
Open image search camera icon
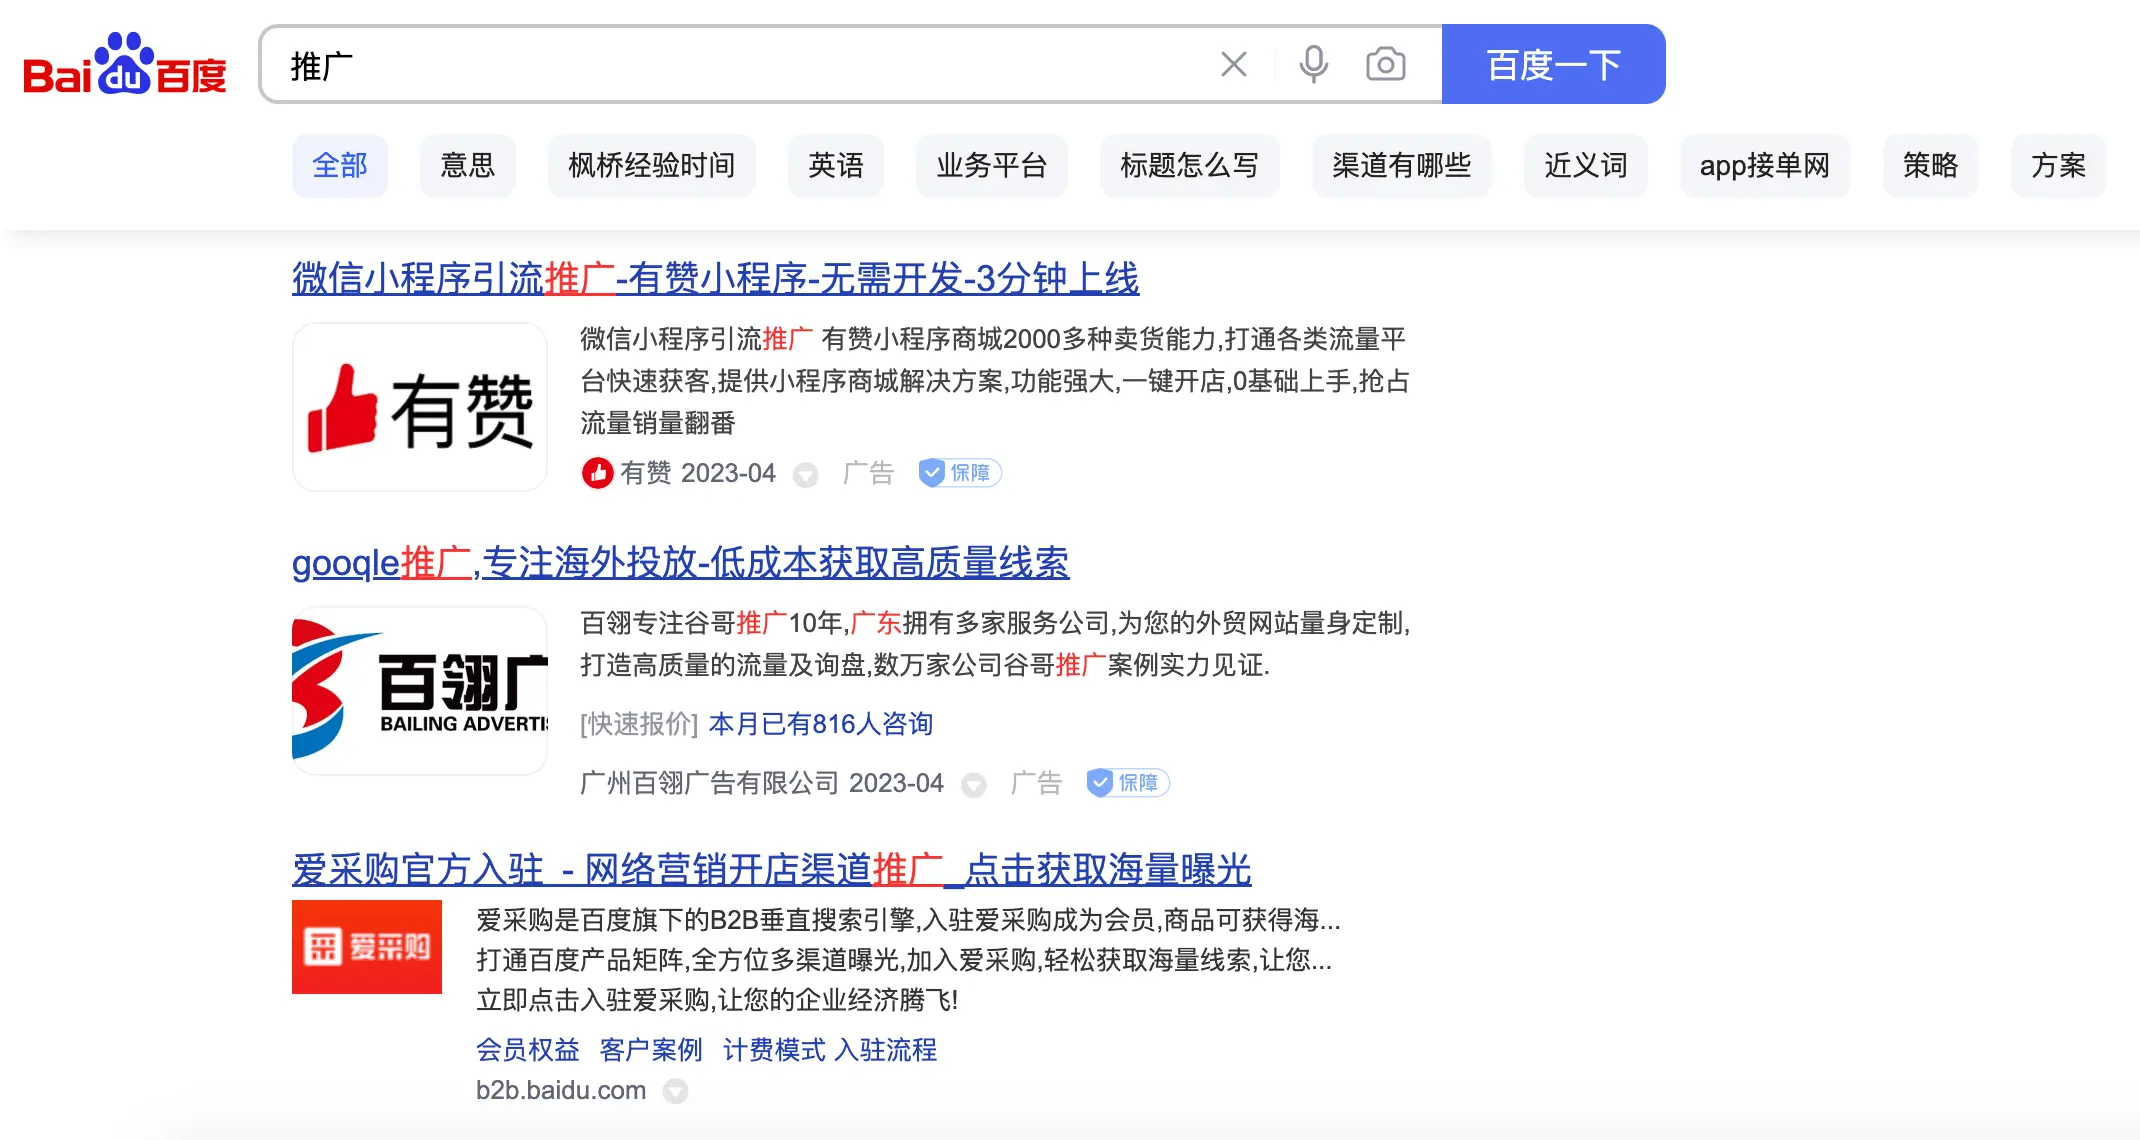click(x=1385, y=65)
